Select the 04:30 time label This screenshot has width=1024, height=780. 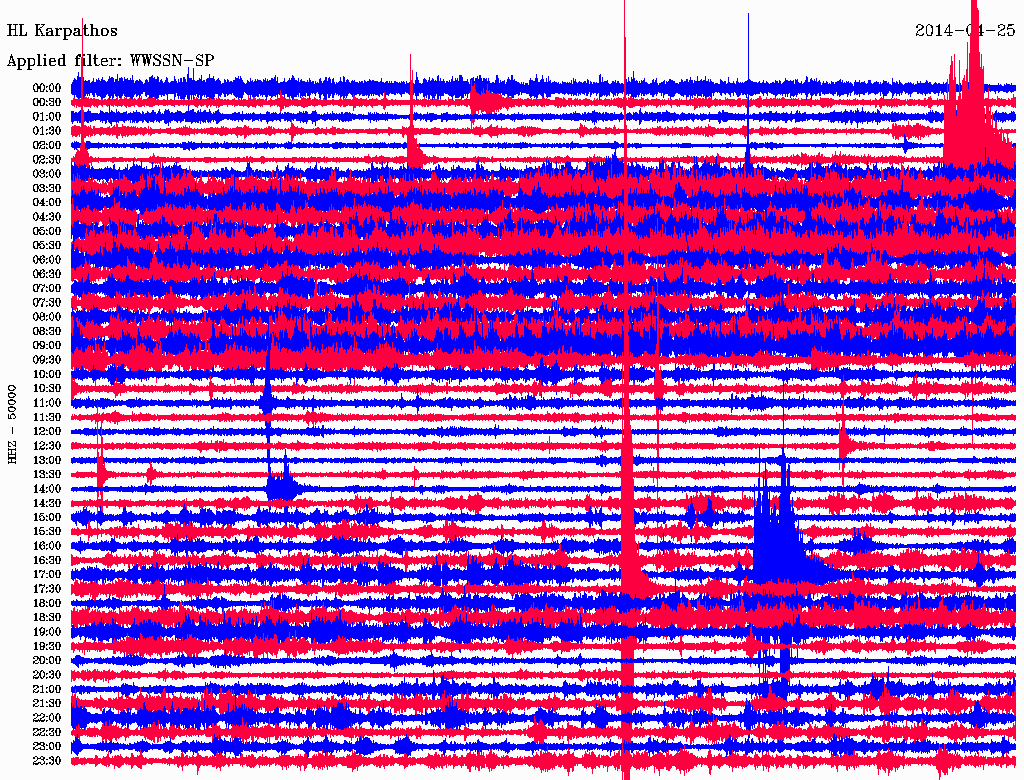click(x=47, y=216)
